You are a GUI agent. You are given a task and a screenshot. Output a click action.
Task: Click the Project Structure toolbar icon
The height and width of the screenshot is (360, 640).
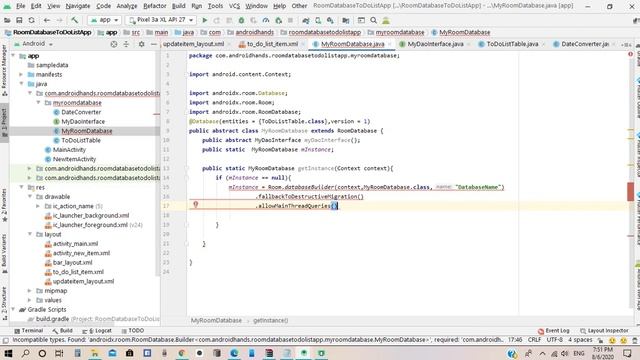coord(346,20)
